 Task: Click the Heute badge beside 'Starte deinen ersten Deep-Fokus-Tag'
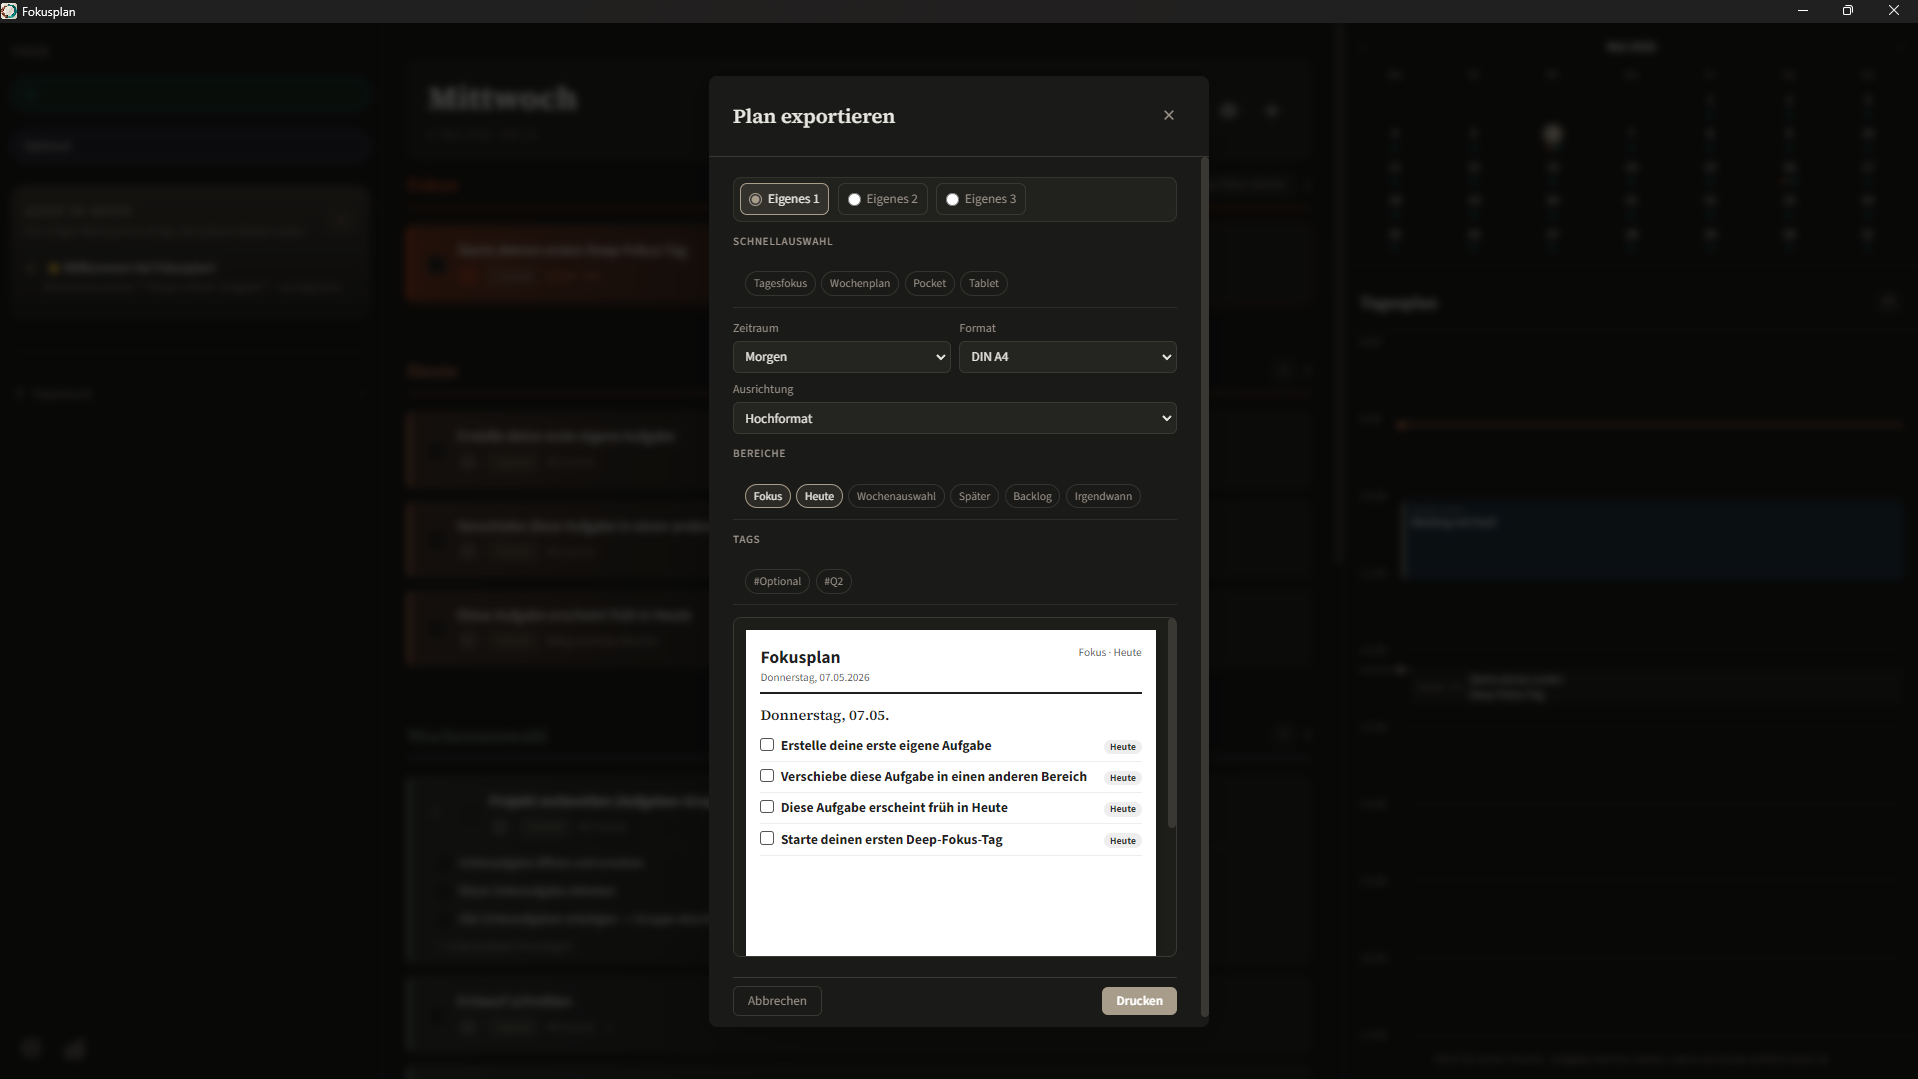pyautogui.click(x=1123, y=841)
